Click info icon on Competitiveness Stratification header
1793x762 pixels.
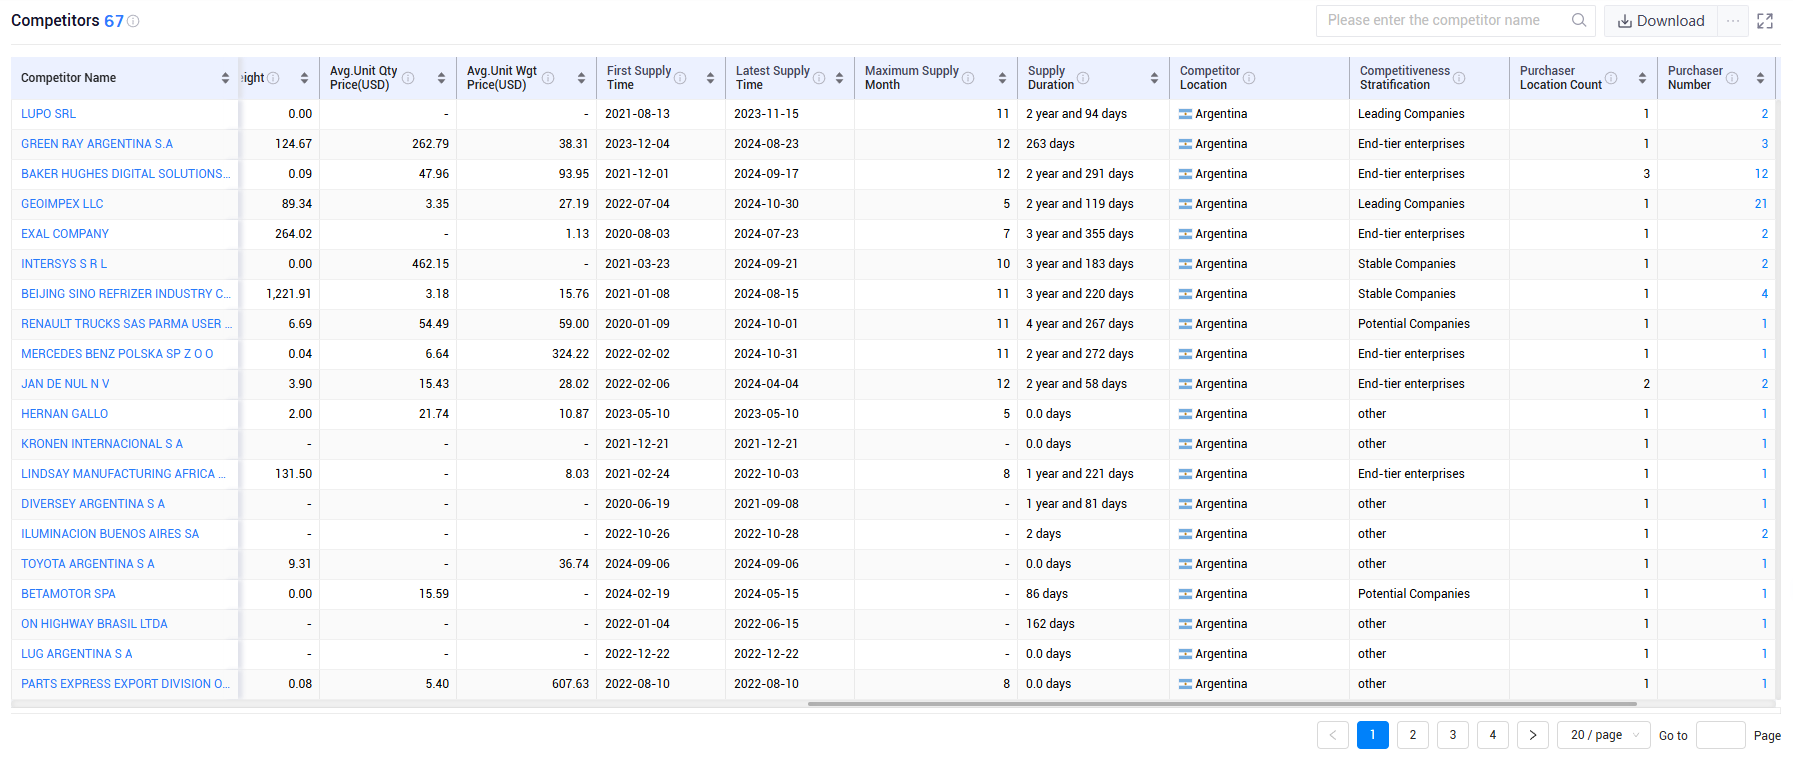(x=1459, y=78)
